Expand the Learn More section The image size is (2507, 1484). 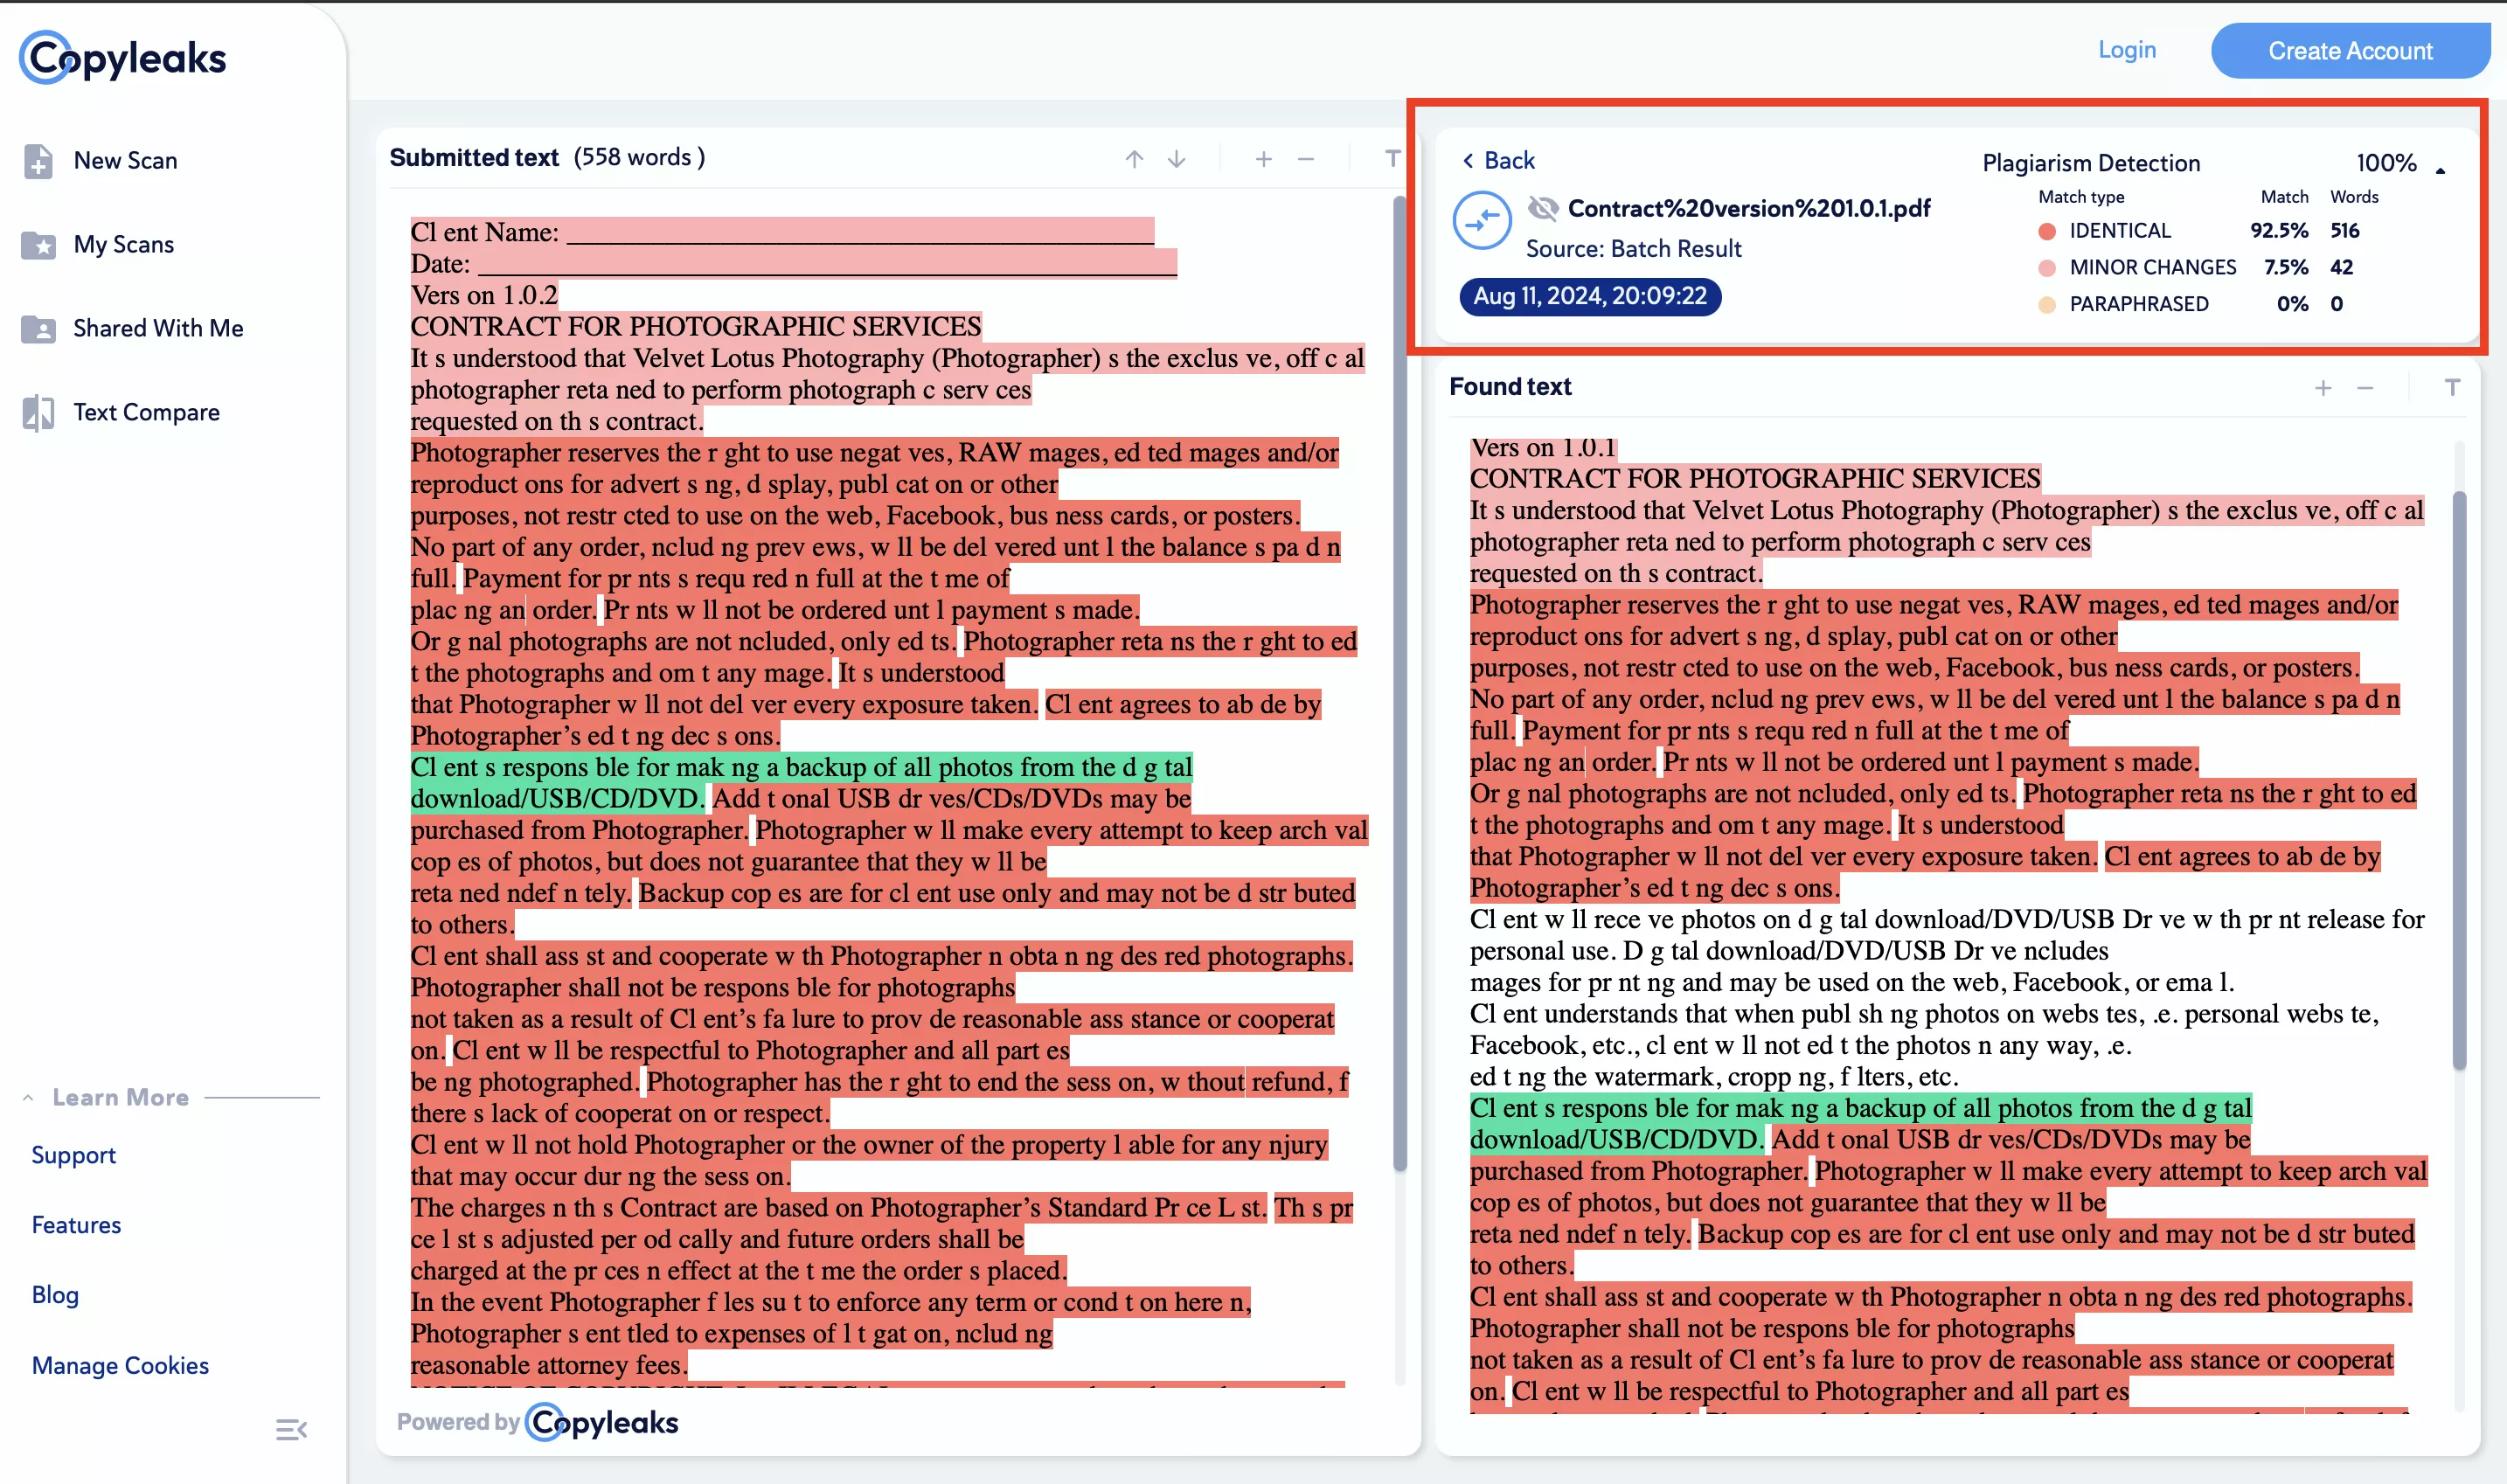tap(119, 1096)
